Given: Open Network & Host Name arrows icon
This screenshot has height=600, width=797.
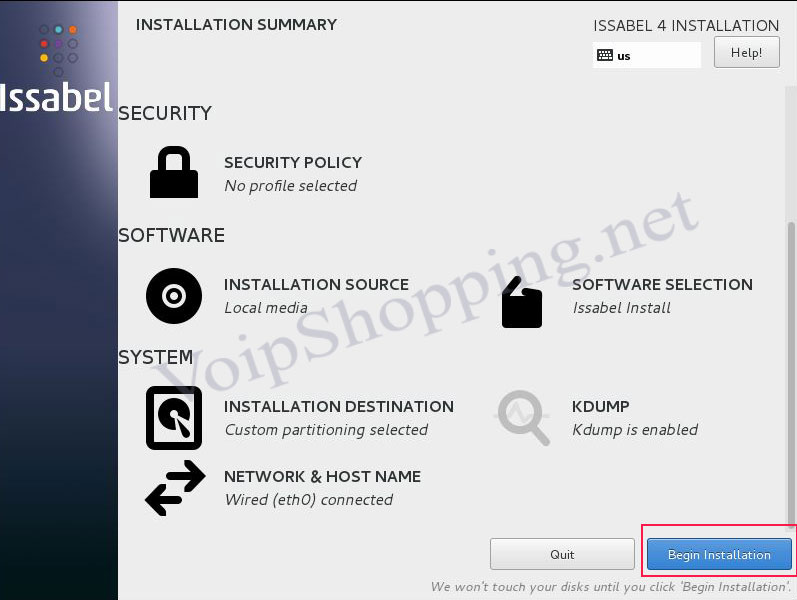Looking at the screenshot, I should click(x=175, y=488).
